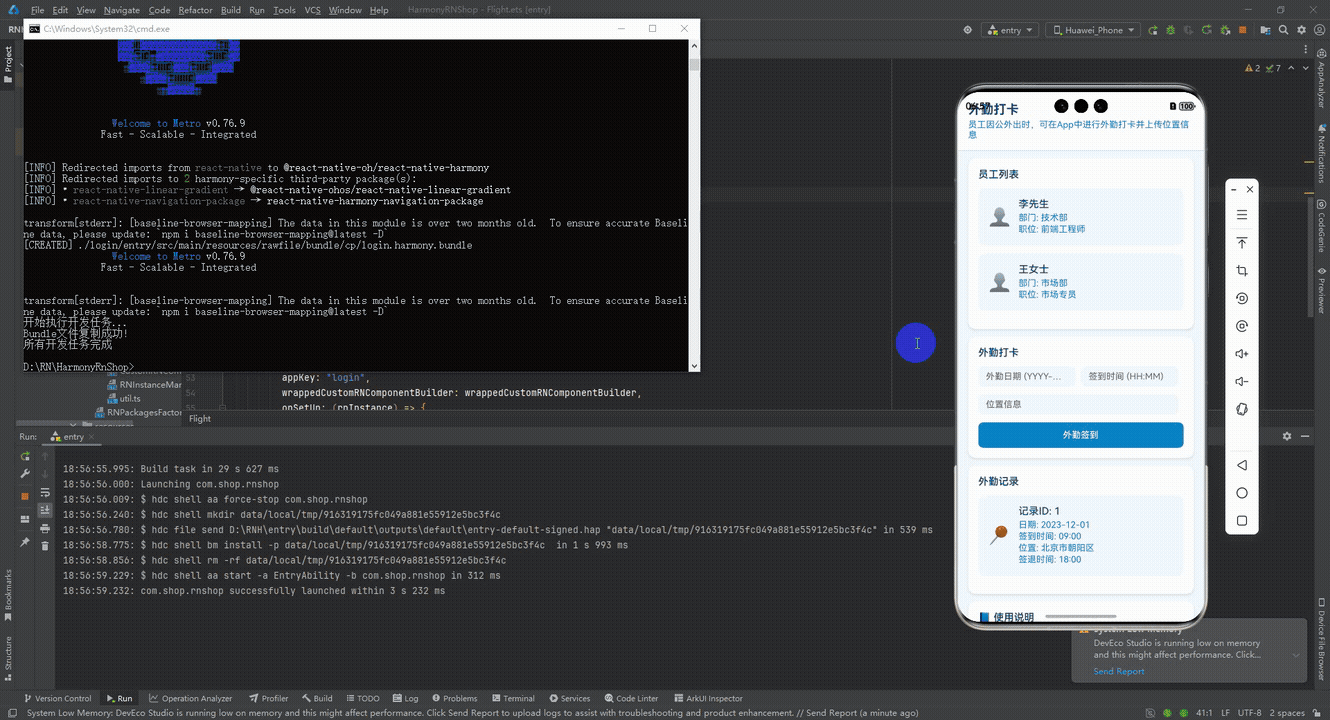The width and height of the screenshot is (1330, 720).
Task: Click the 签到时间 (HH:MM) input field
Action: 1130,376
